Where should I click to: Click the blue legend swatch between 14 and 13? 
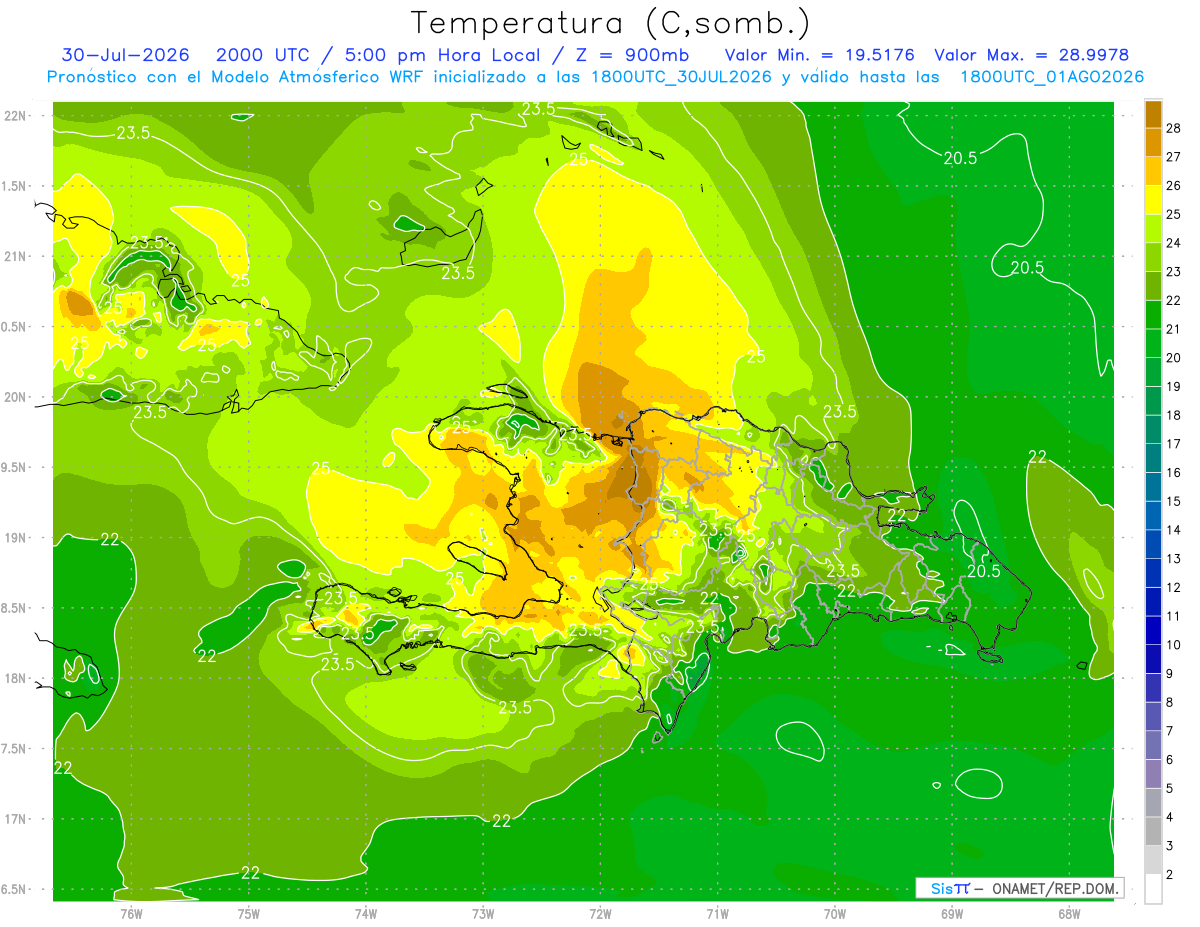coord(1153,544)
